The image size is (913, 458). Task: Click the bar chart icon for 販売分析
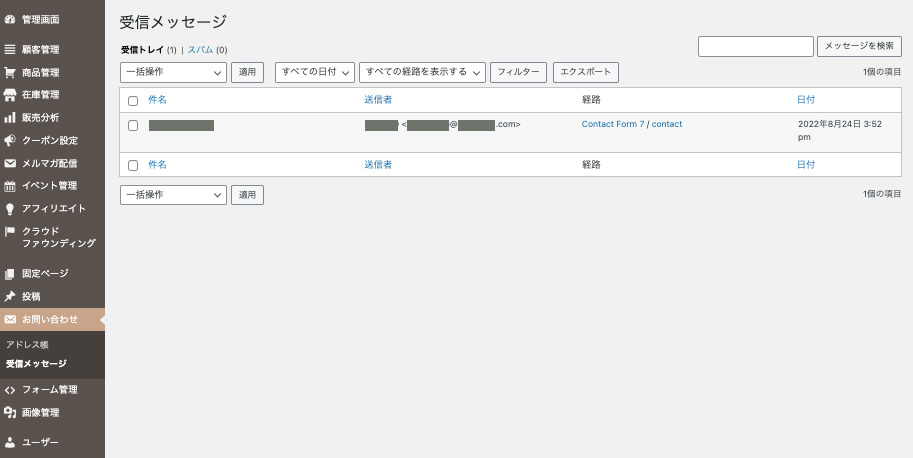point(10,117)
